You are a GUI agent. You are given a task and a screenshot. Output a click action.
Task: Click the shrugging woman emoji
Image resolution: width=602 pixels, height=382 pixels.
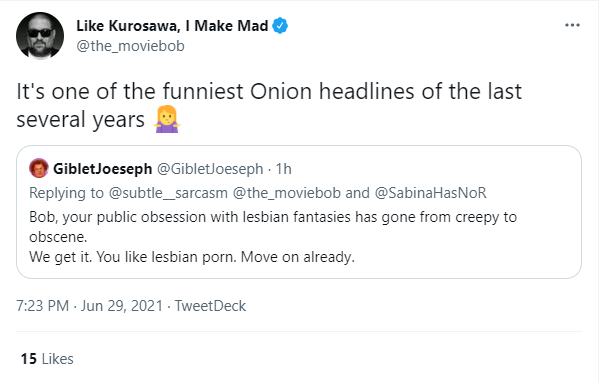(167, 119)
